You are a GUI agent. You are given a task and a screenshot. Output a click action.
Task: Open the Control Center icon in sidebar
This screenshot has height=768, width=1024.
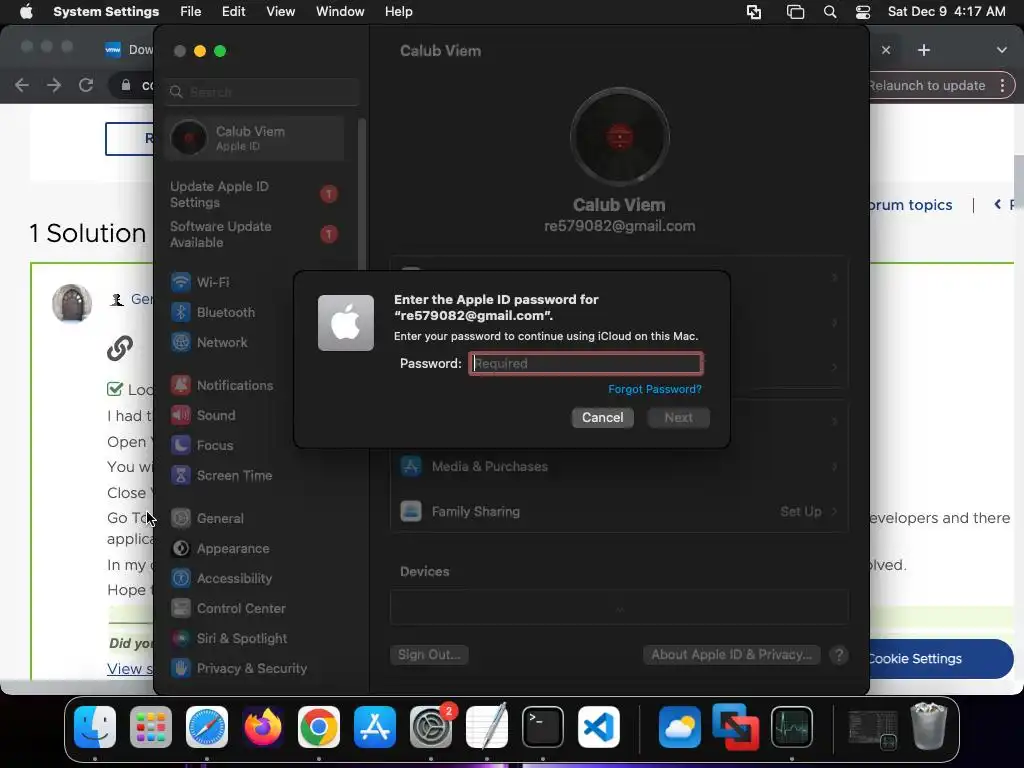[x=181, y=609]
